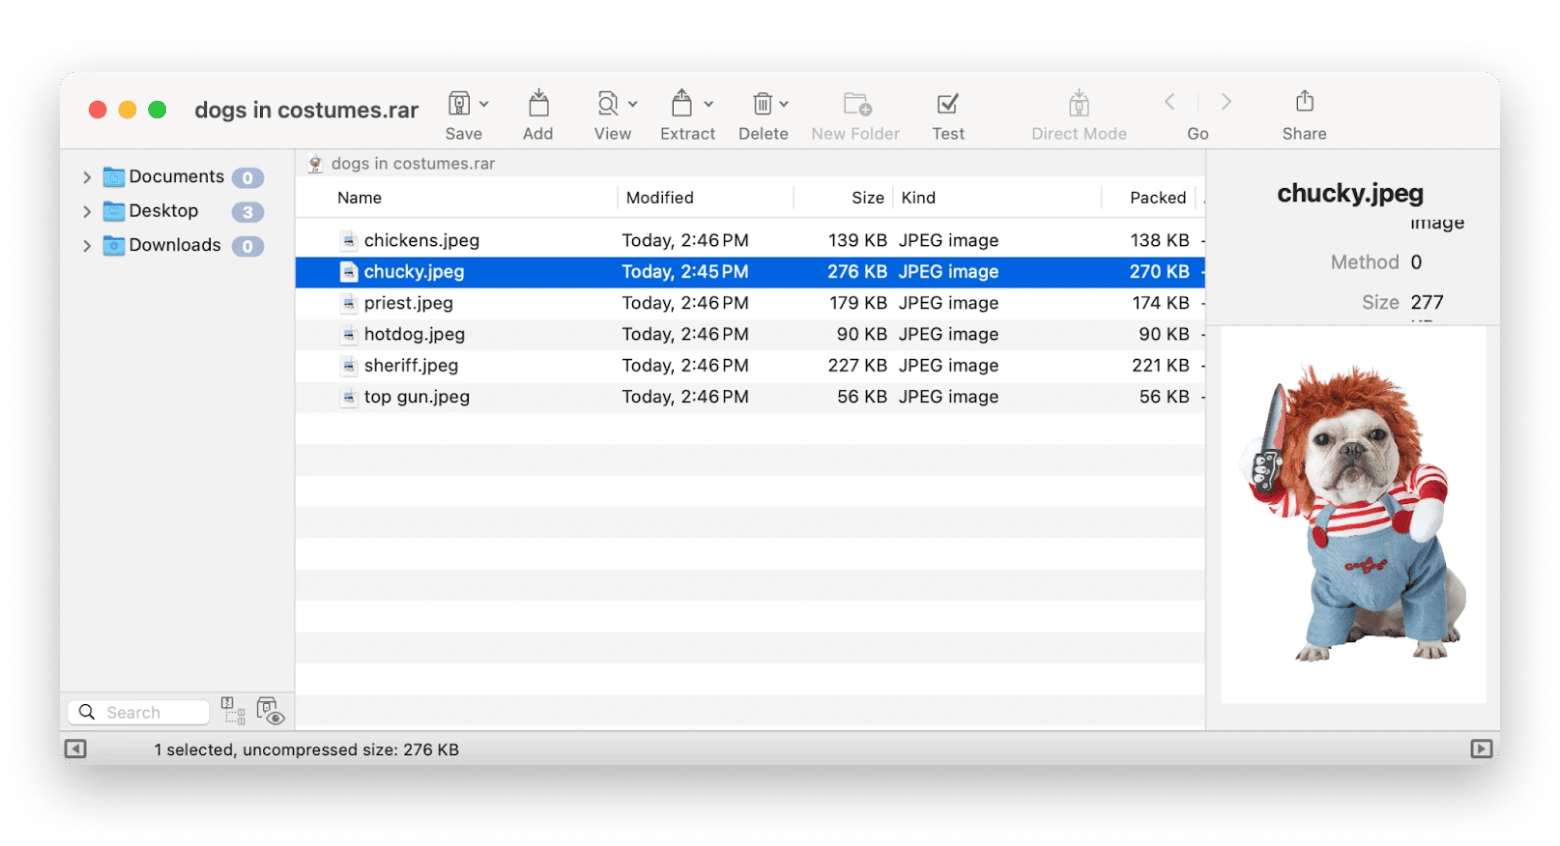Click the Save toolbar icon
Viewport: 1560px width, 846px height.
(459, 103)
